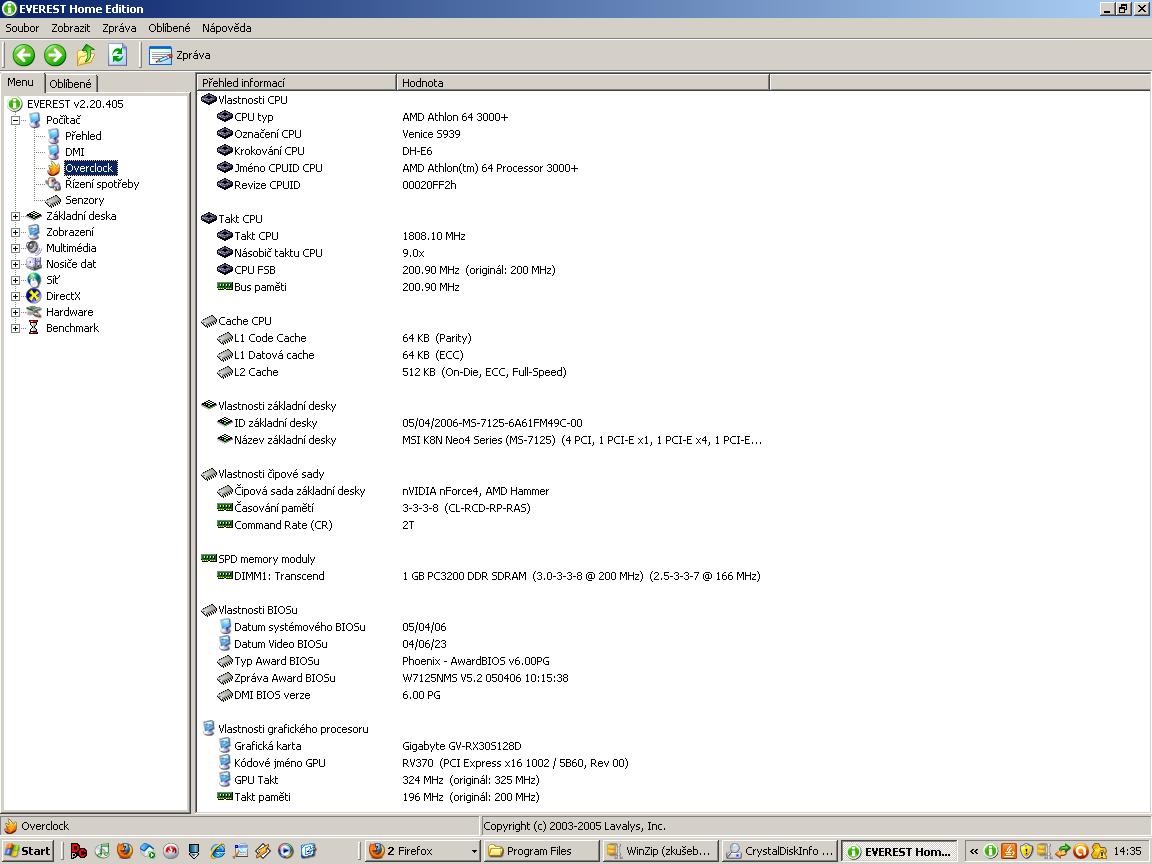Select Senzory tree item
Viewport: 1152px width, 864px height.
[x=84, y=200]
